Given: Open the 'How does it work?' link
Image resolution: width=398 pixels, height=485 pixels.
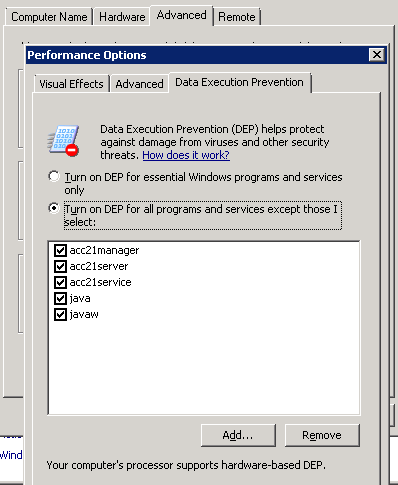Looking at the screenshot, I should pos(186,155).
